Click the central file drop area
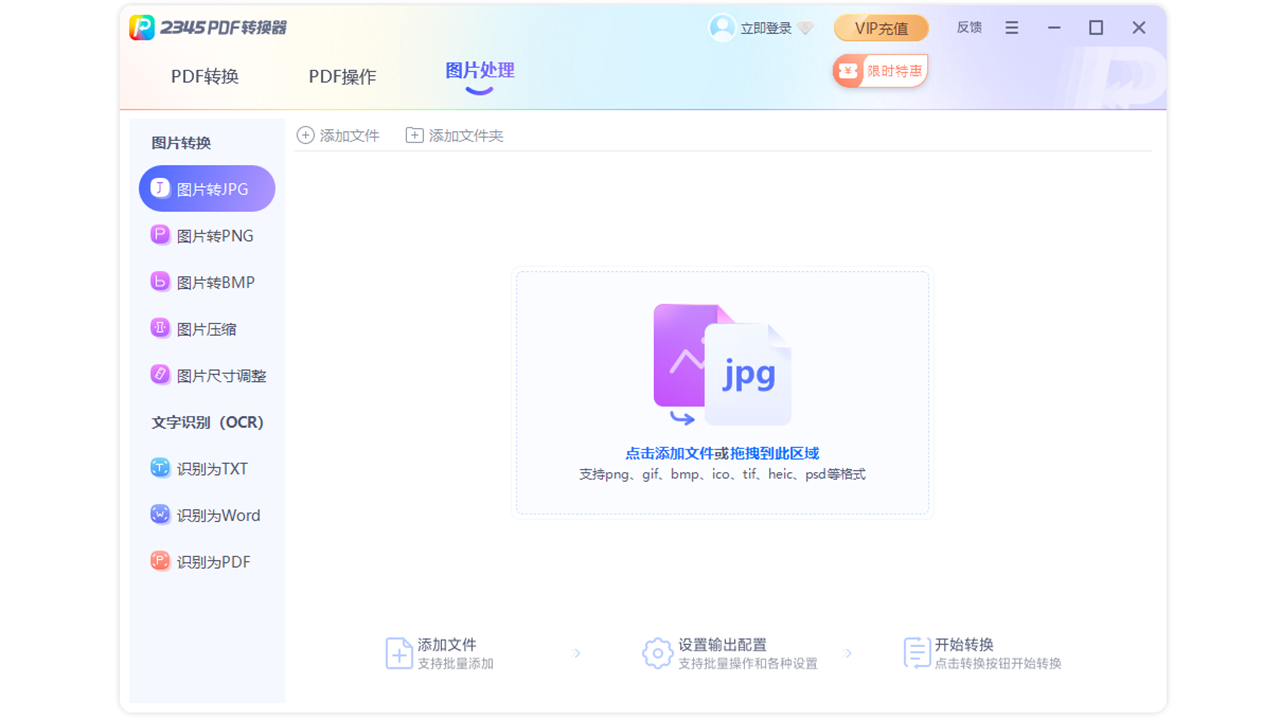This screenshot has height=720, width=1280. 722,392
